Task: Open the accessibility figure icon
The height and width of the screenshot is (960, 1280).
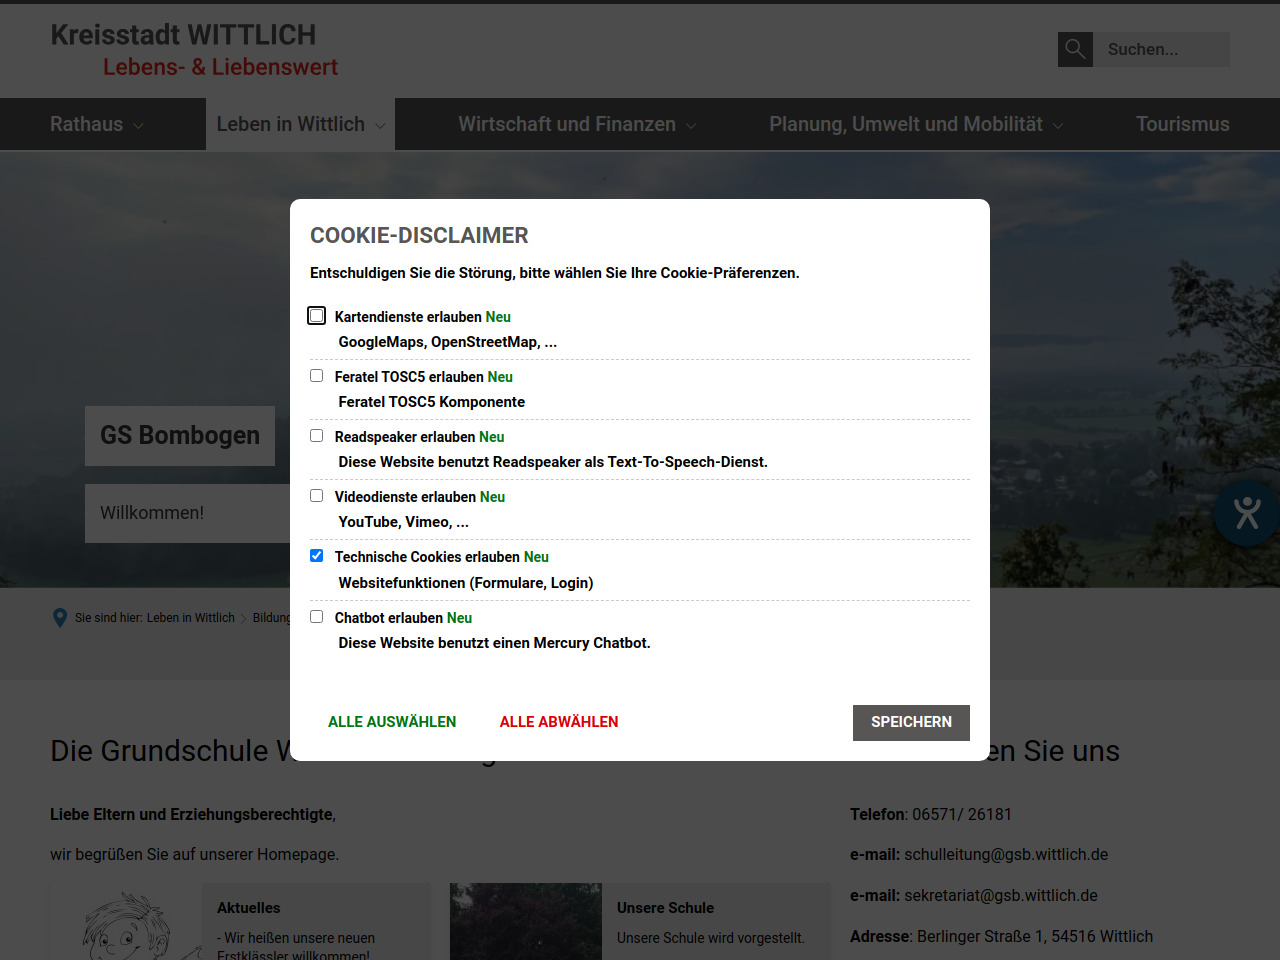Action: [x=1246, y=513]
